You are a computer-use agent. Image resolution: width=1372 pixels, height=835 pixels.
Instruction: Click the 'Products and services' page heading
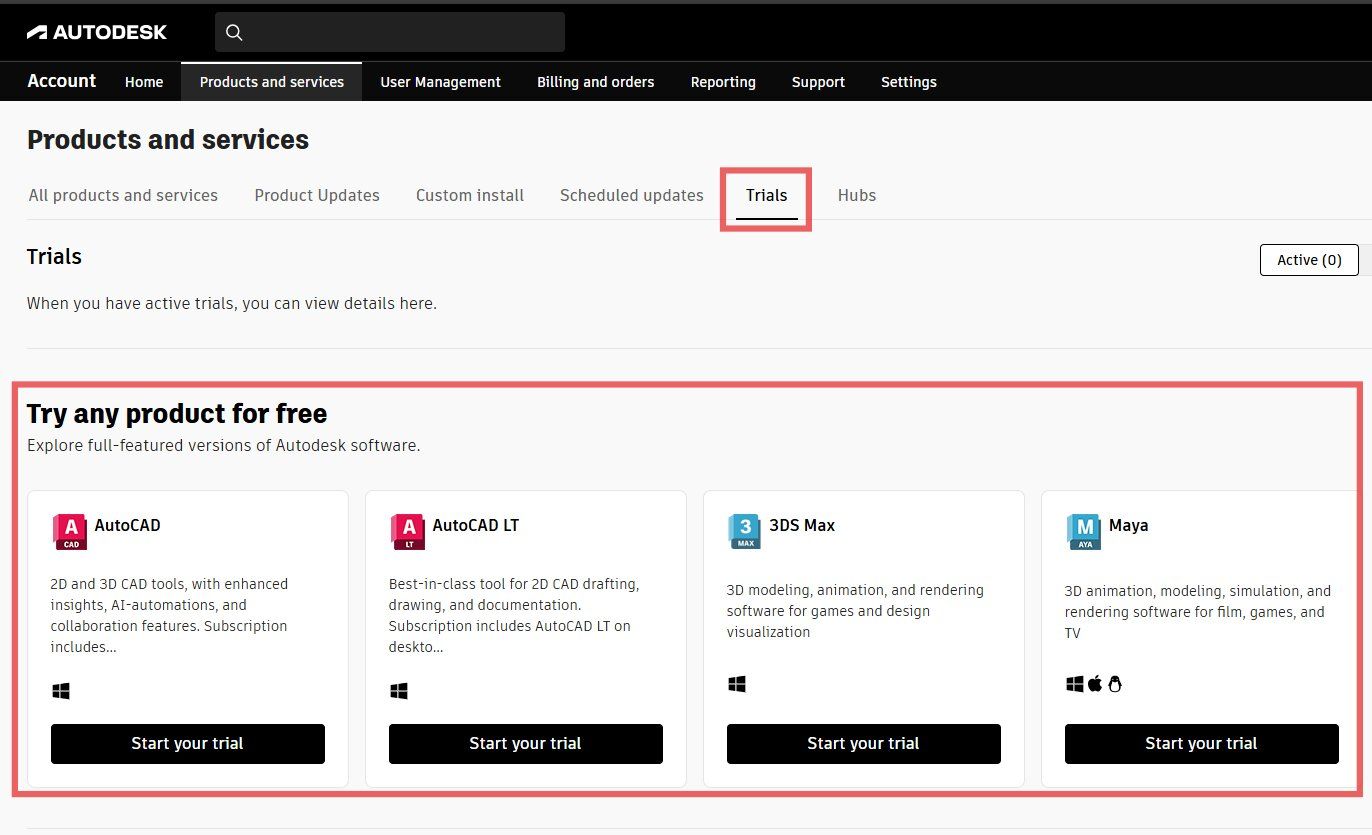click(x=168, y=140)
